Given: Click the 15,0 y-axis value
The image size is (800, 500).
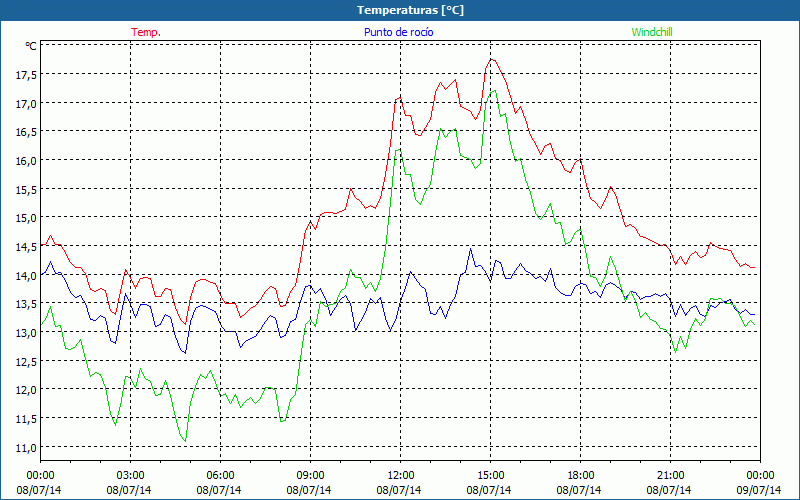Looking at the screenshot, I should (26, 218).
